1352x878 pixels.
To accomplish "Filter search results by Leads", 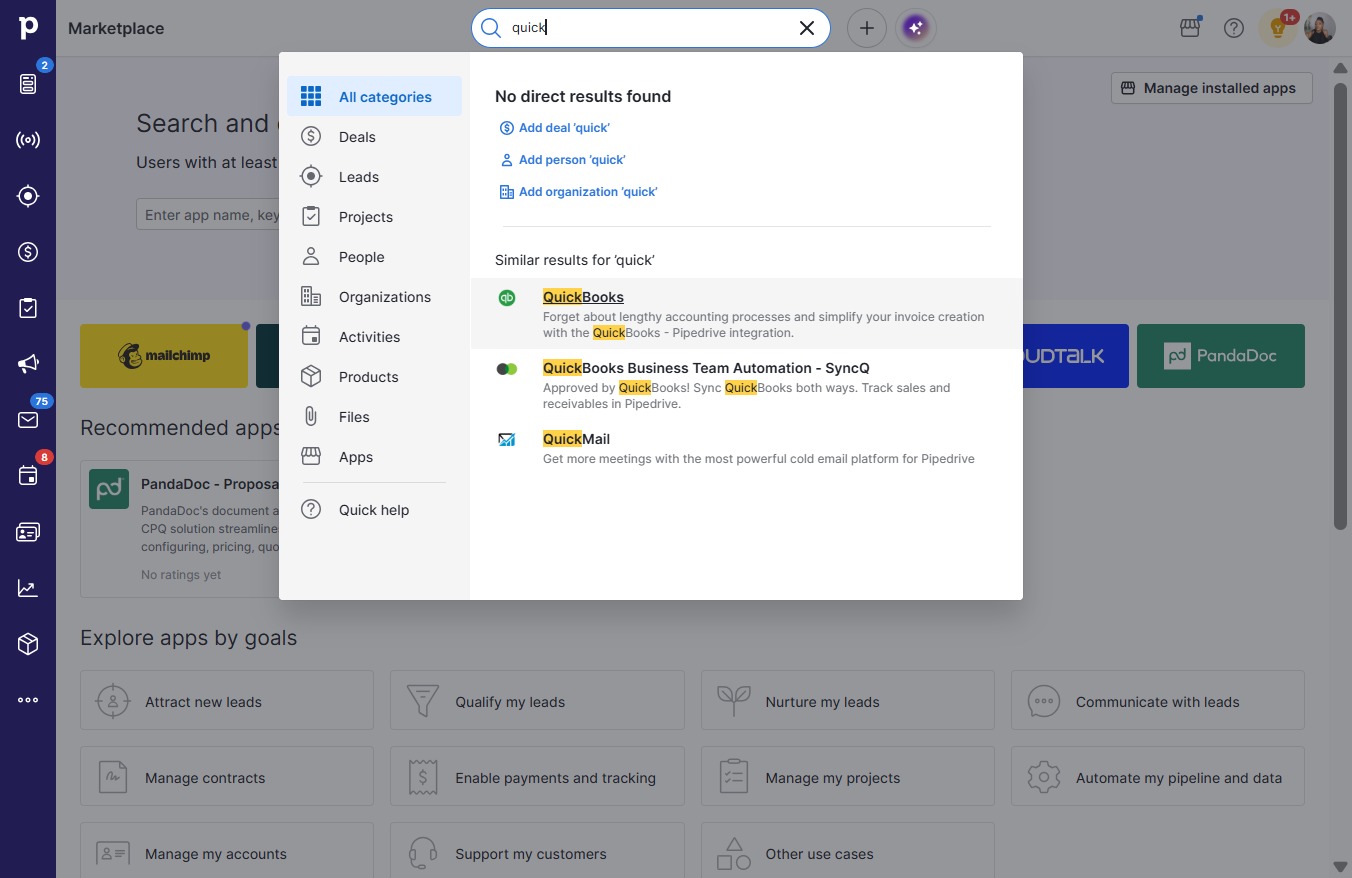I will coord(374,177).
